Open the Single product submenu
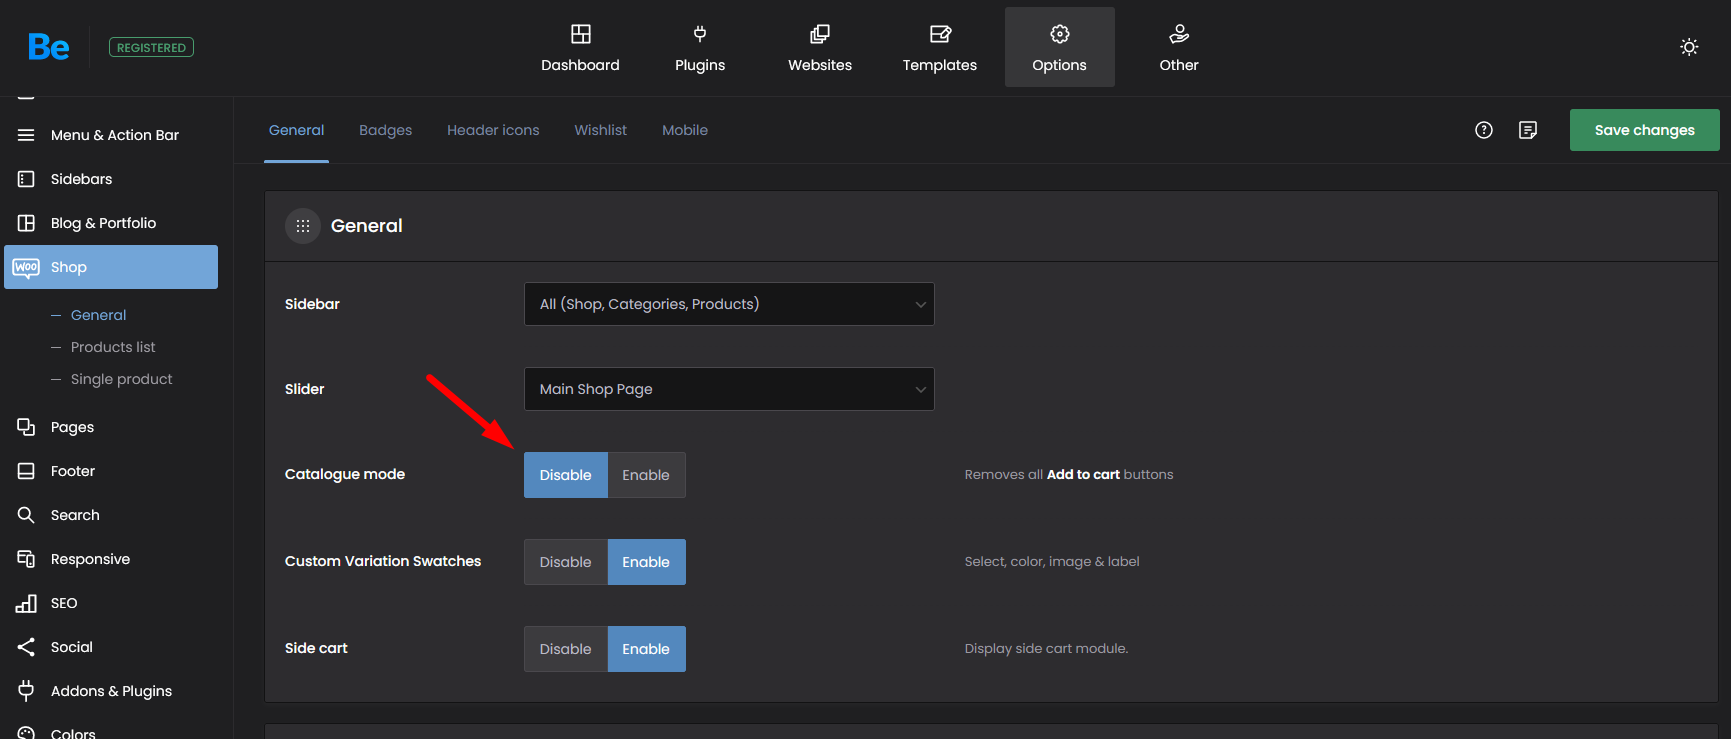The height and width of the screenshot is (739, 1731). tap(121, 379)
